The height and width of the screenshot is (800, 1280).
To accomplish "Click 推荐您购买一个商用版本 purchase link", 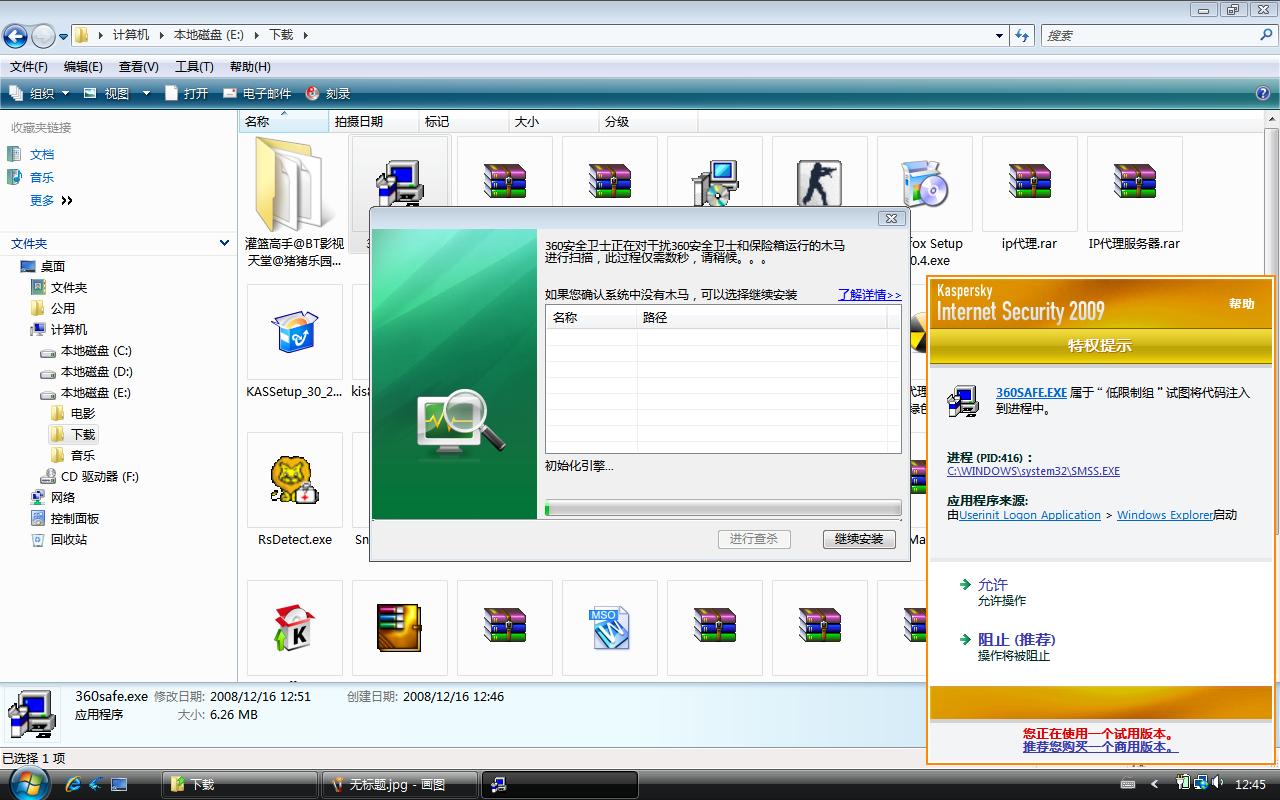I will [x=1100, y=747].
